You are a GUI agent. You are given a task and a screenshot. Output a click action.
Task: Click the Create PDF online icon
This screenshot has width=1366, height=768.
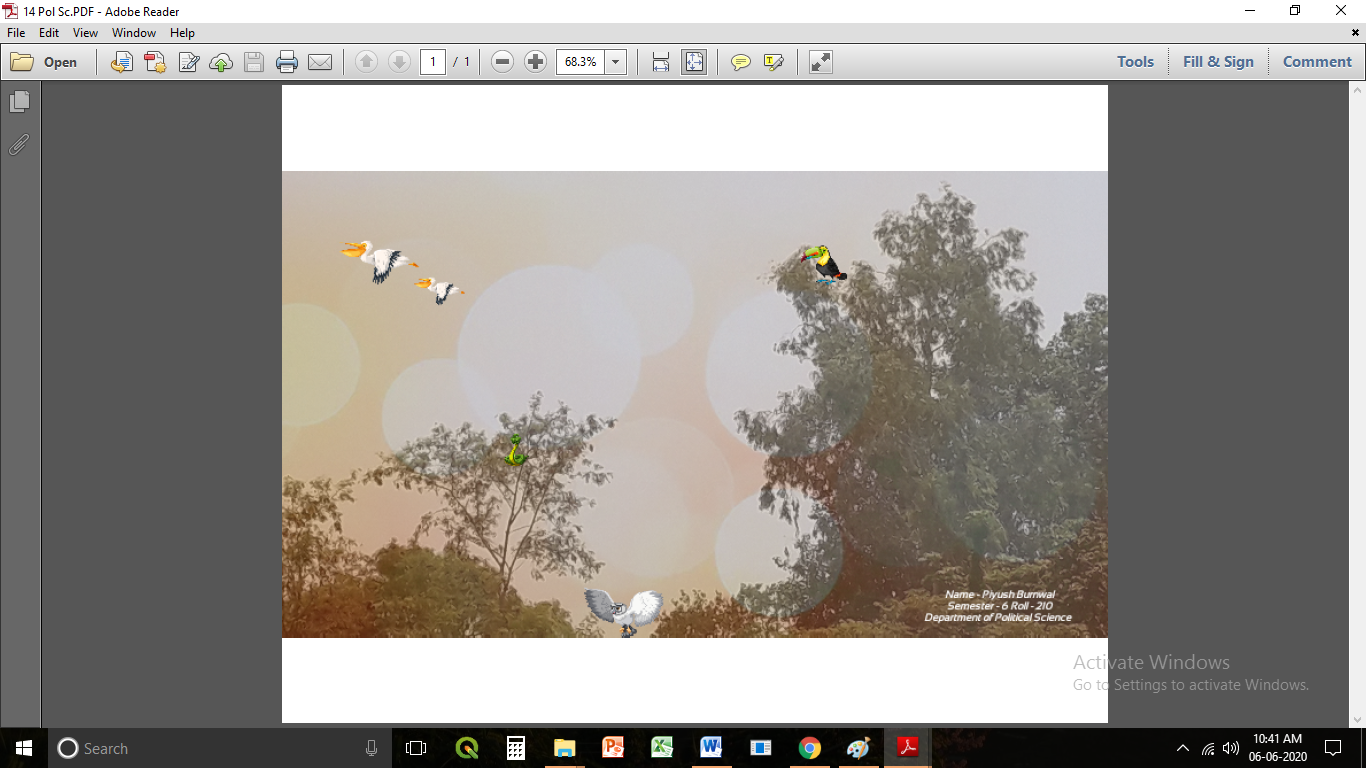(155, 62)
